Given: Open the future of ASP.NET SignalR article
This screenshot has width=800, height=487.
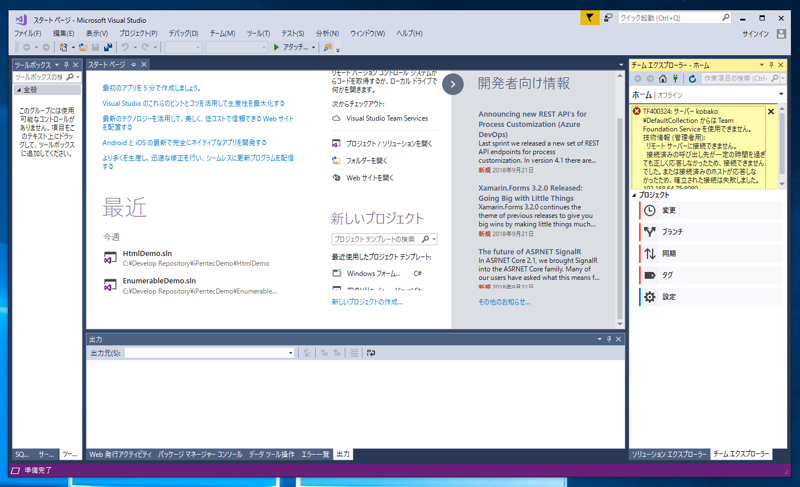Looking at the screenshot, I should coord(530,251).
